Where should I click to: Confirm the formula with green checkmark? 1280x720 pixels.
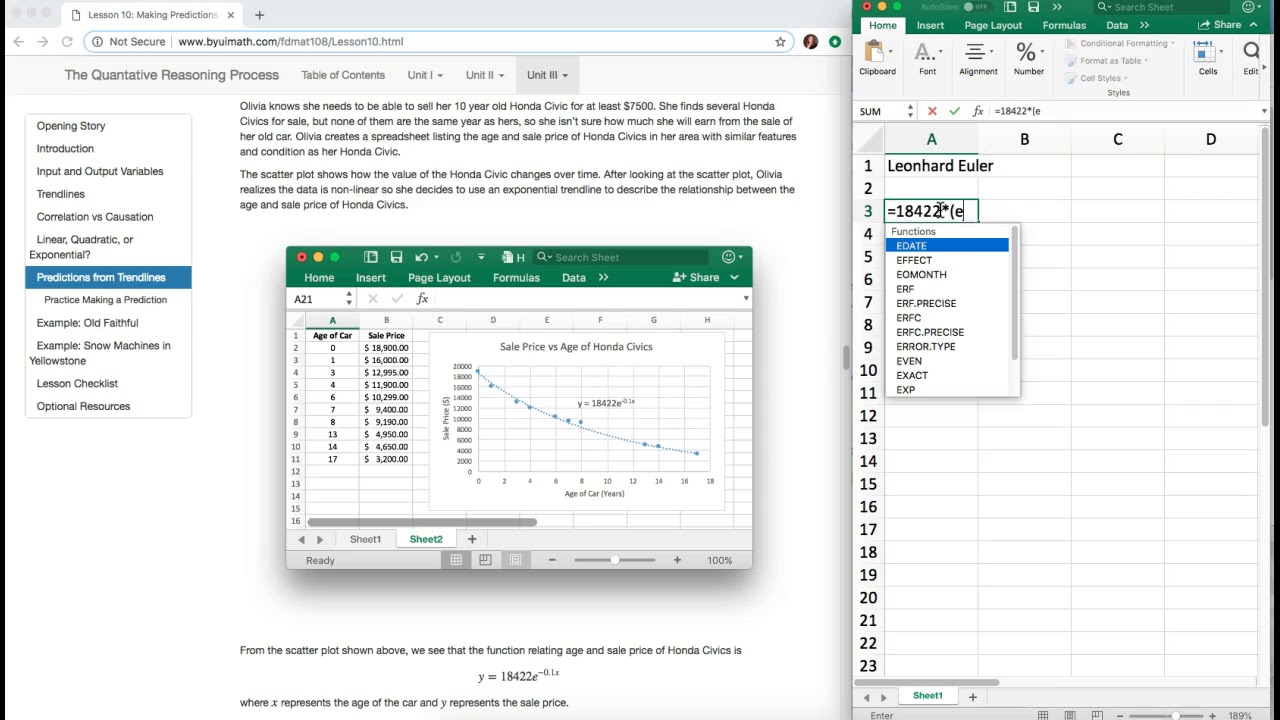click(954, 111)
